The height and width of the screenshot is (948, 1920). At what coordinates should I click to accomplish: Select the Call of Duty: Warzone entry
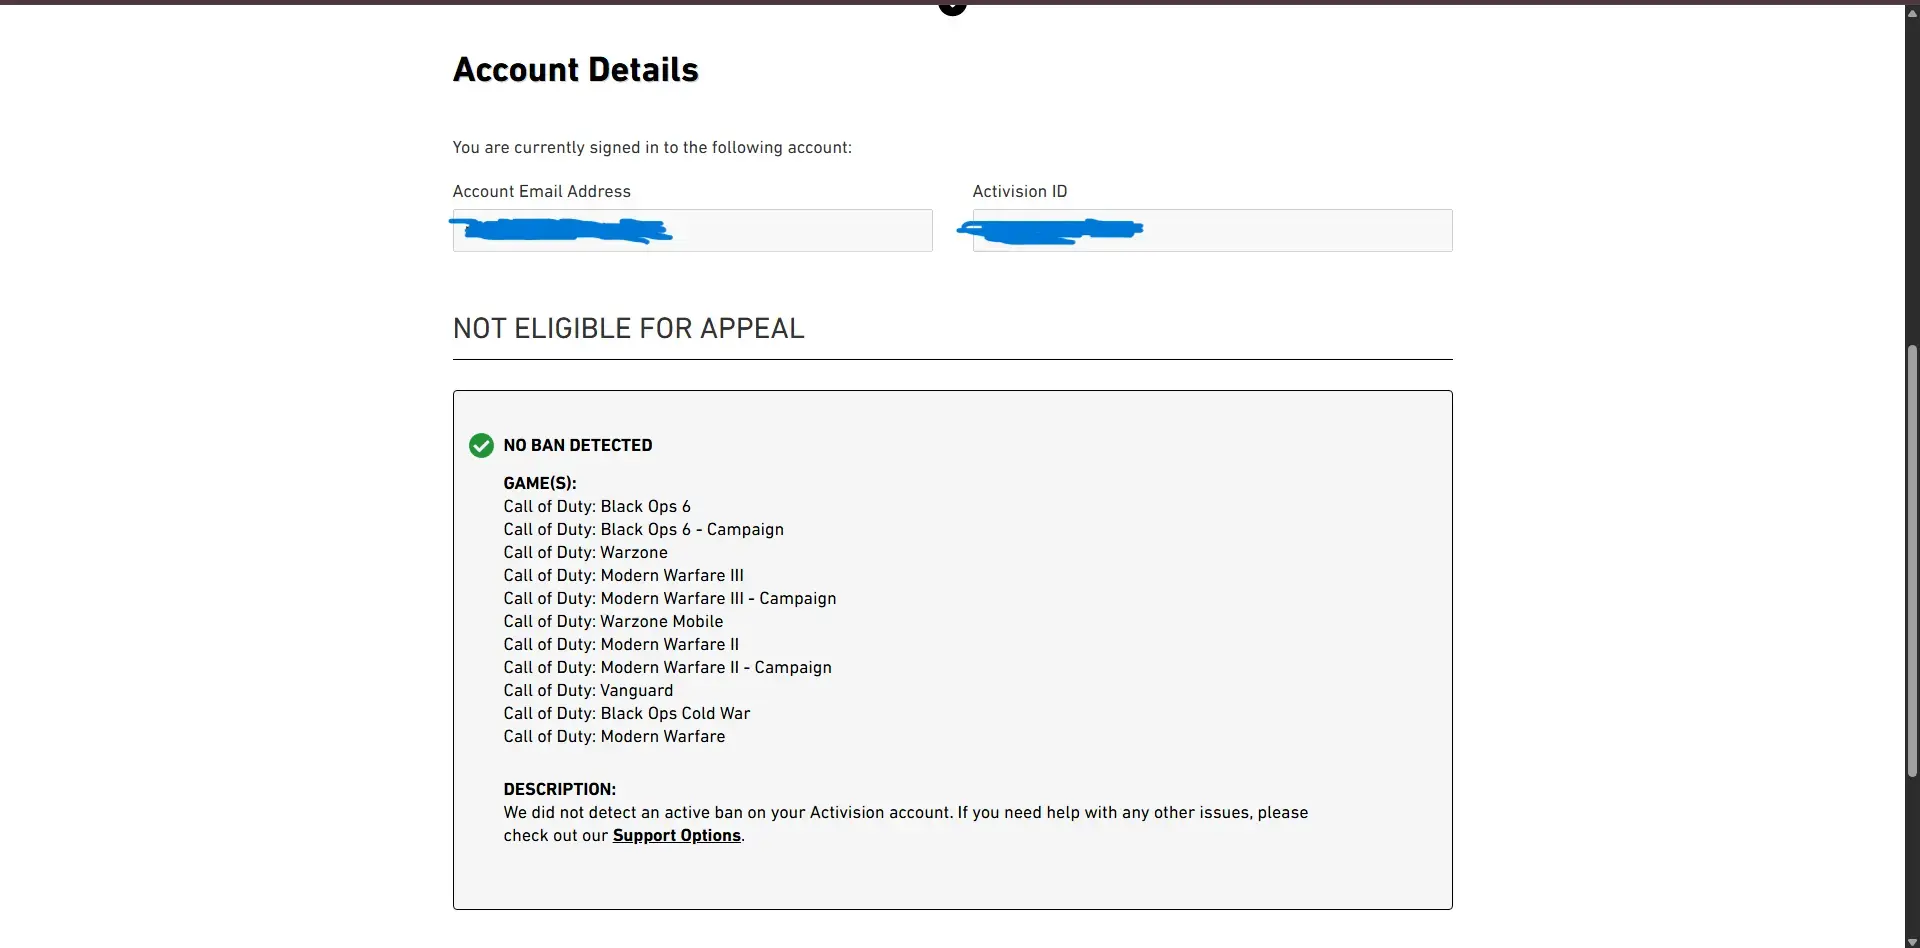[x=585, y=552]
